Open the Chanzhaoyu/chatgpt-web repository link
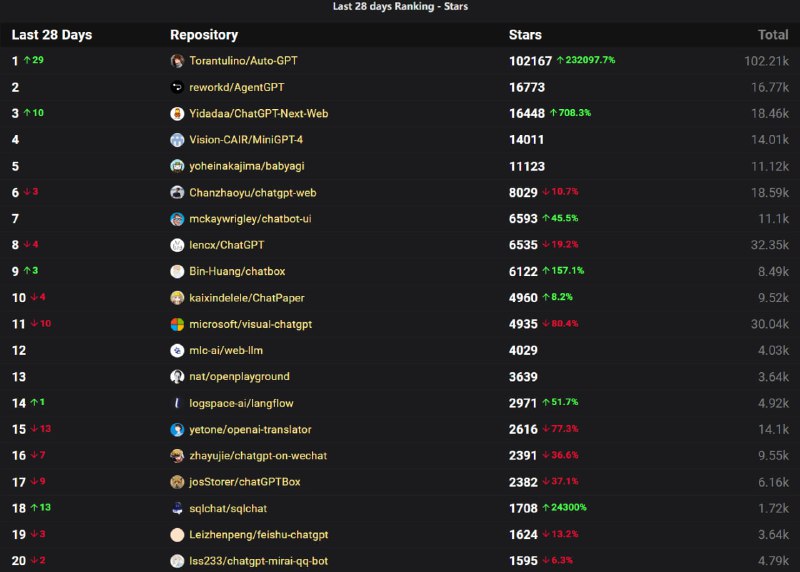 252,192
